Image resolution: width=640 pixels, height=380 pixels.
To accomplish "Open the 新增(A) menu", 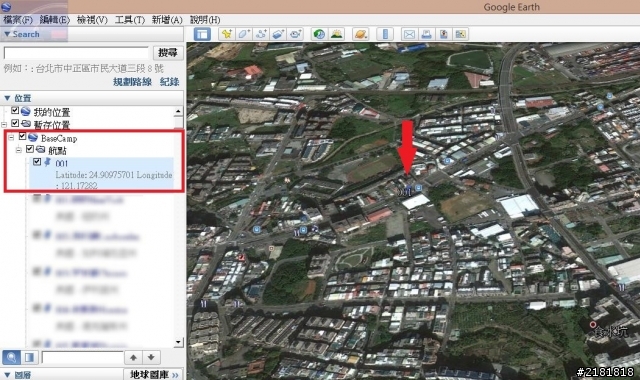I will pyautogui.click(x=167, y=20).
